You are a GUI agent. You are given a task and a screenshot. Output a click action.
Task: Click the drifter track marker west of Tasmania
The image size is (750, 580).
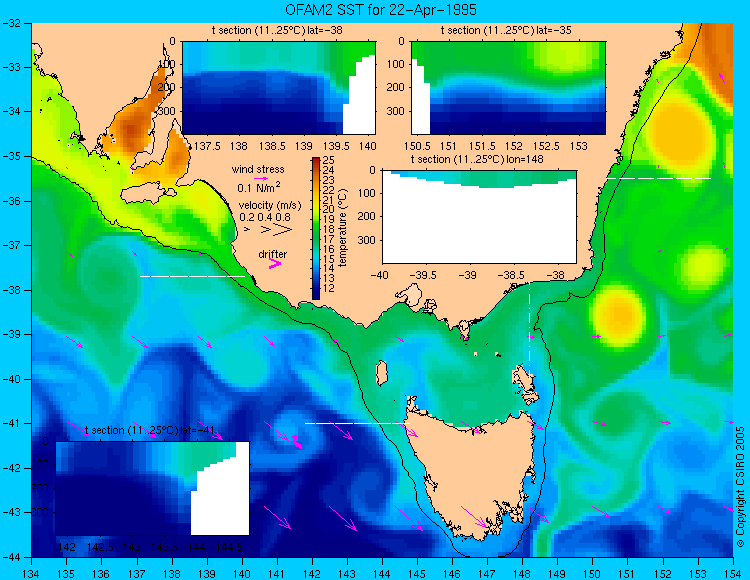(x=296, y=441)
